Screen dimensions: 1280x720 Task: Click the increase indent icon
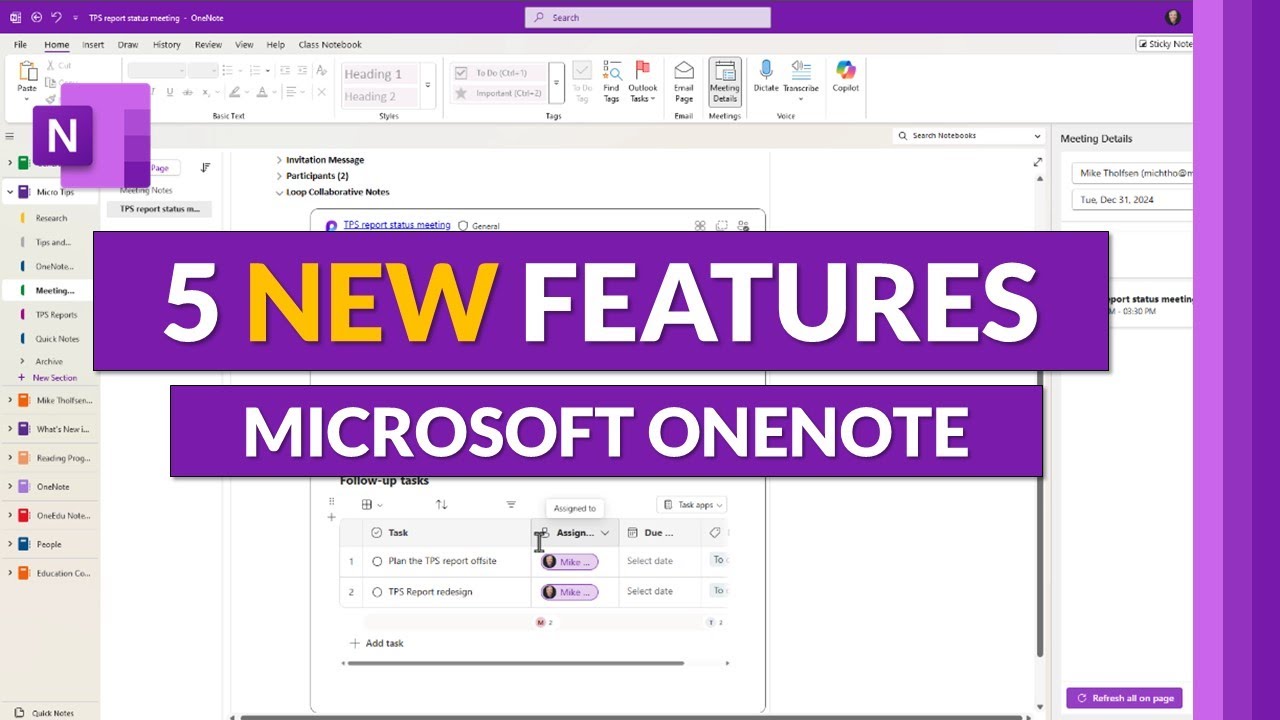point(302,70)
